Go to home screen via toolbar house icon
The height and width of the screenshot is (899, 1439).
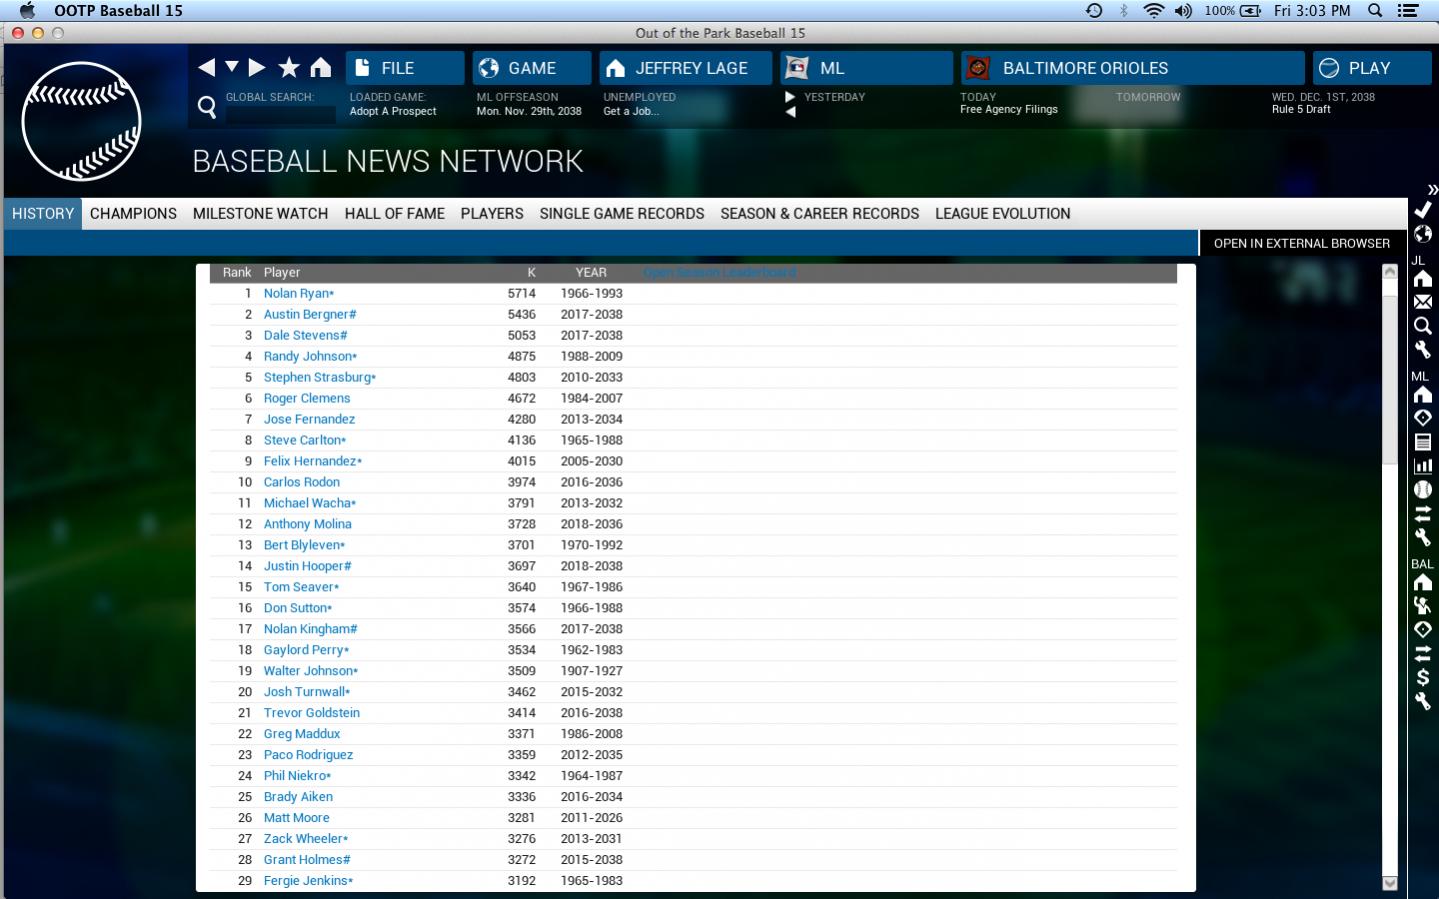pyautogui.click(x=320, y=68)
